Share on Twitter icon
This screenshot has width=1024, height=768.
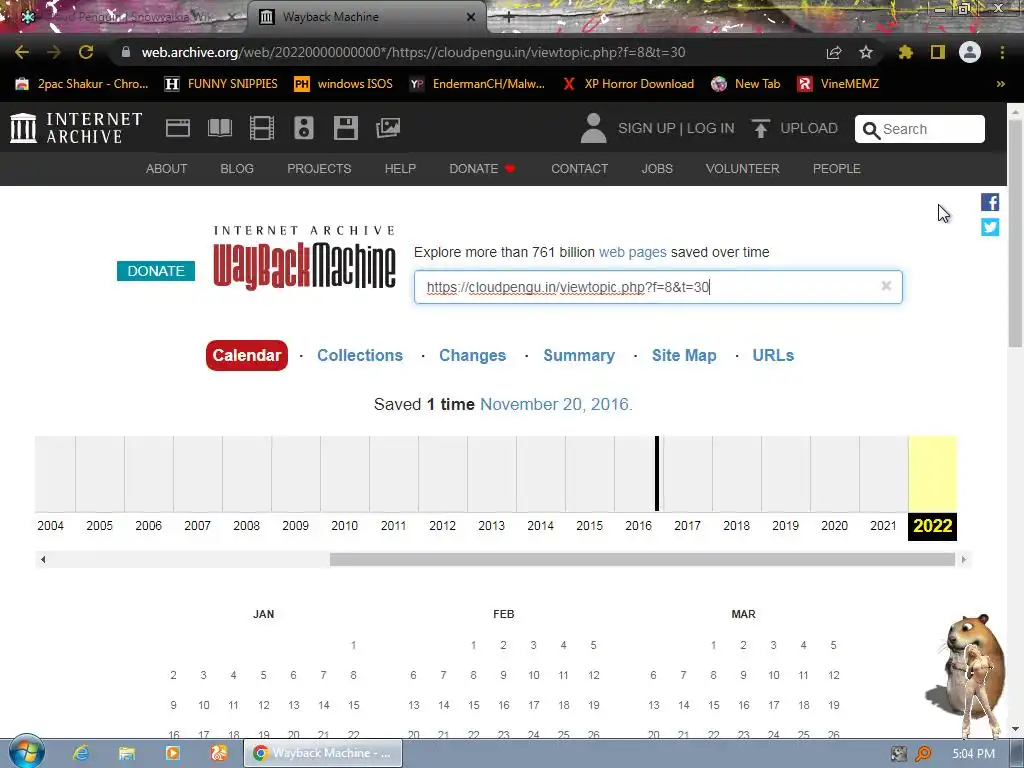click(x=990, y=227)
